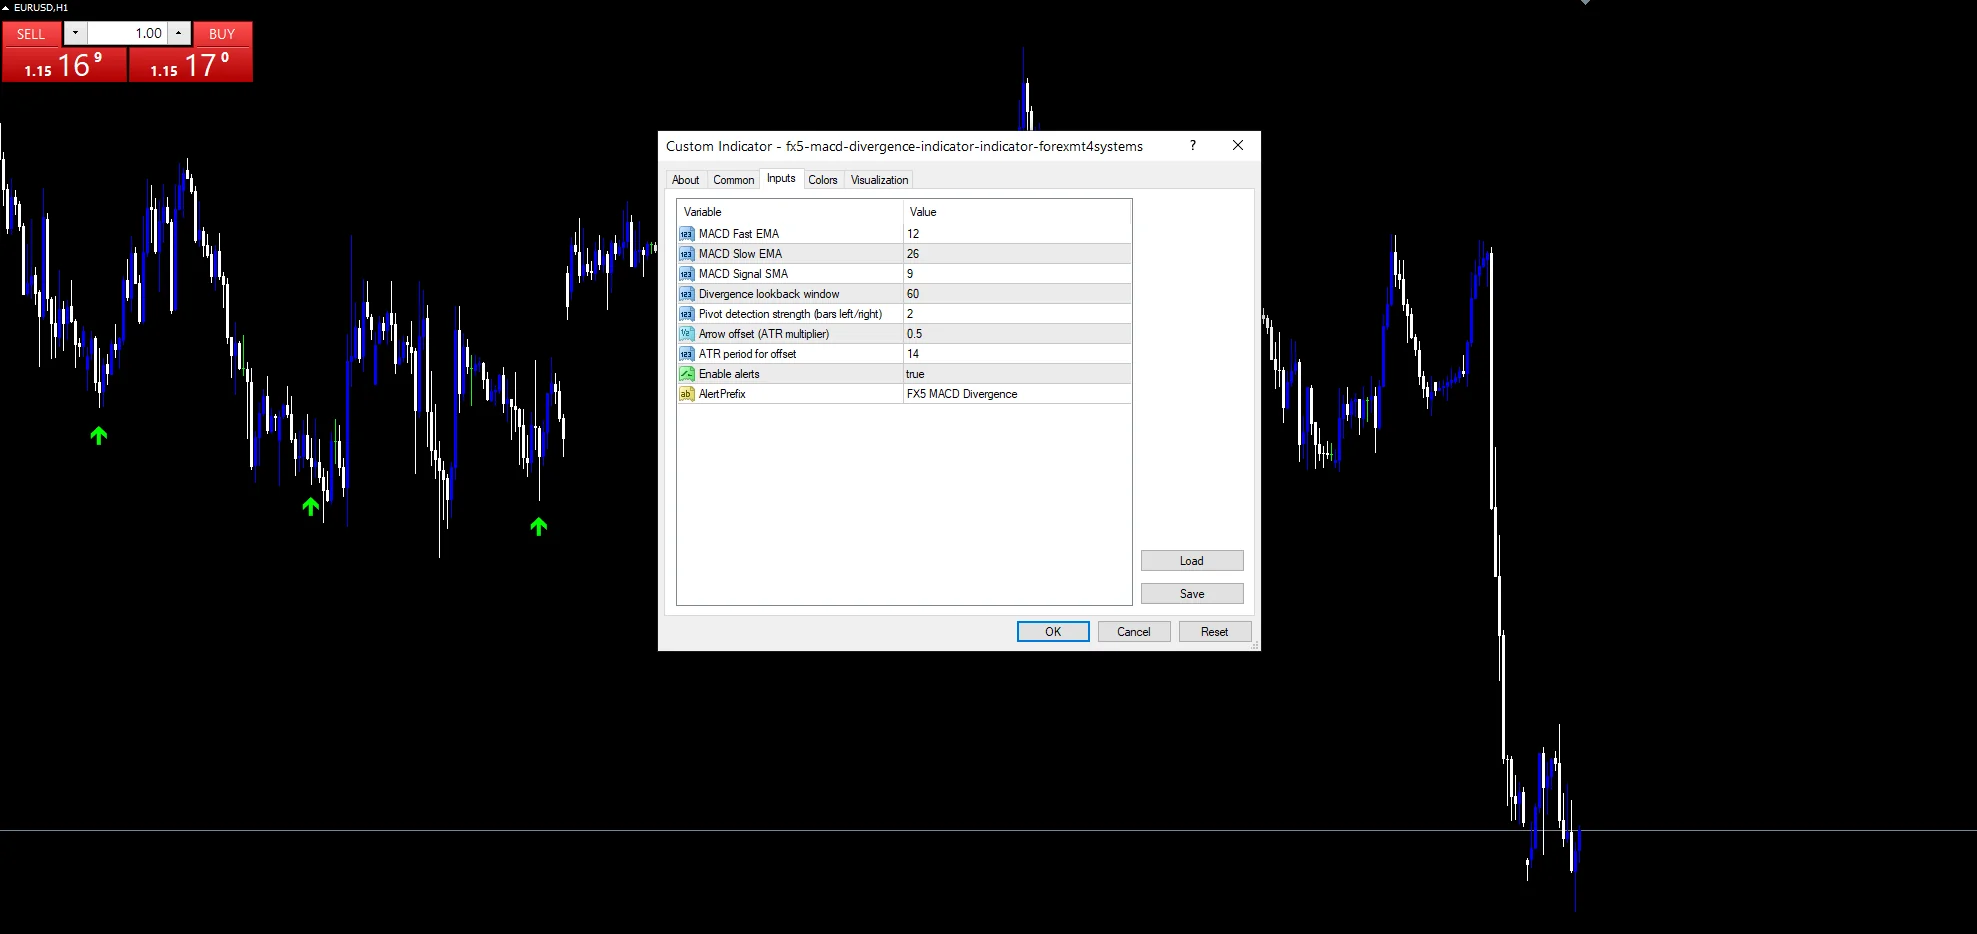Click the first green up arrow signal
This screenshot has height=934, width=1977.
tap(99, 435)
